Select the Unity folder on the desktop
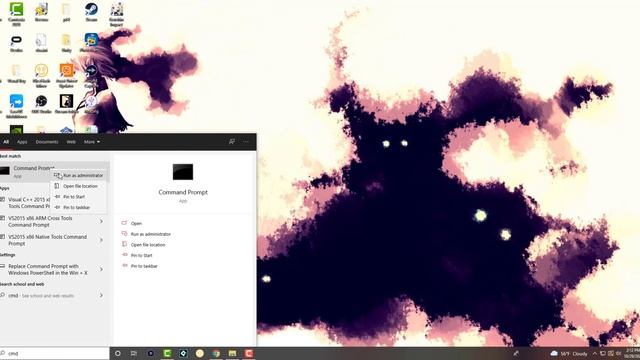The image size is (640, 360). point(66,43)
